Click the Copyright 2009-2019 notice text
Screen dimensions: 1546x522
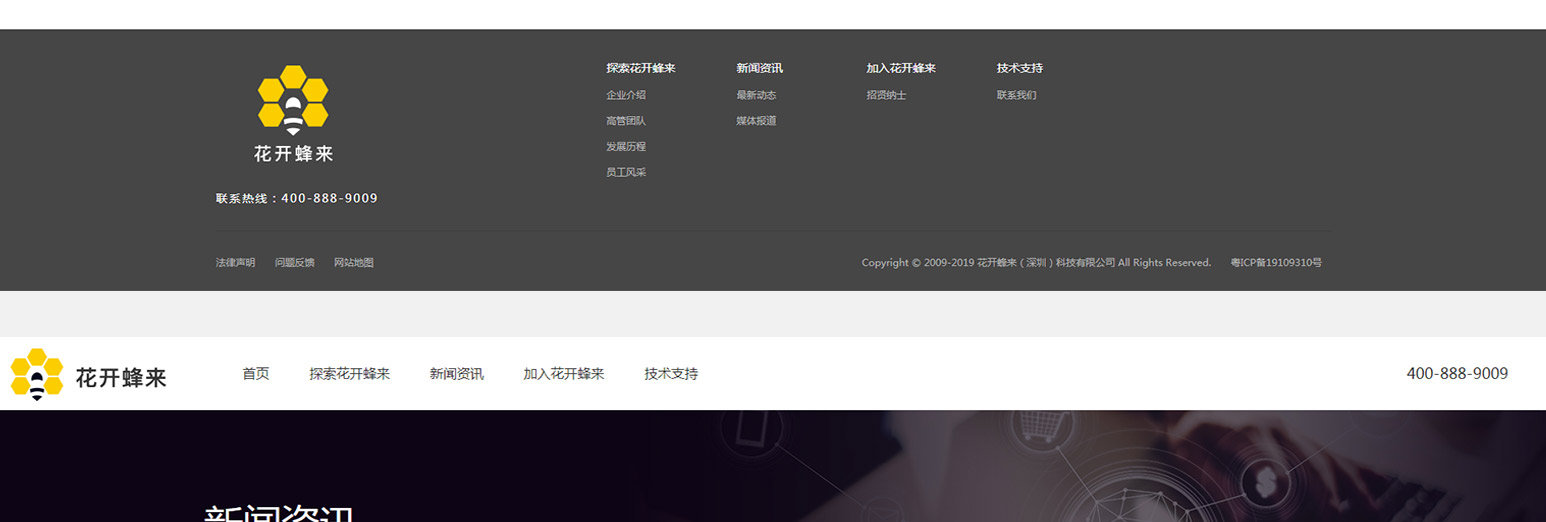(x=1037, y=263)
